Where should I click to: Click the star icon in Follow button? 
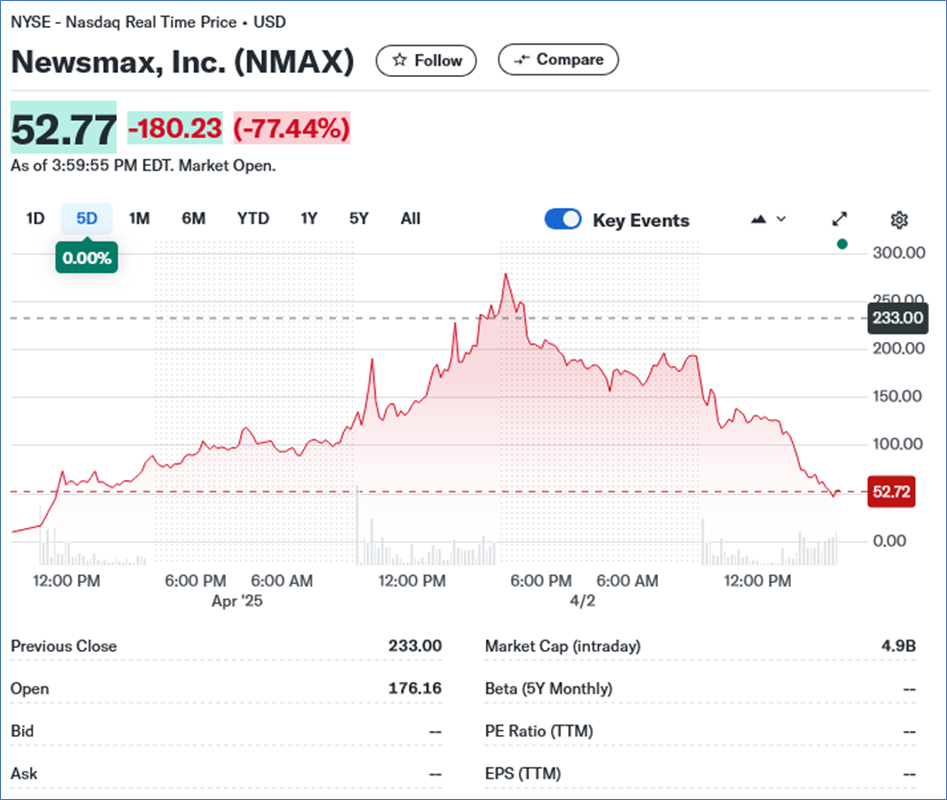(399, 60)
